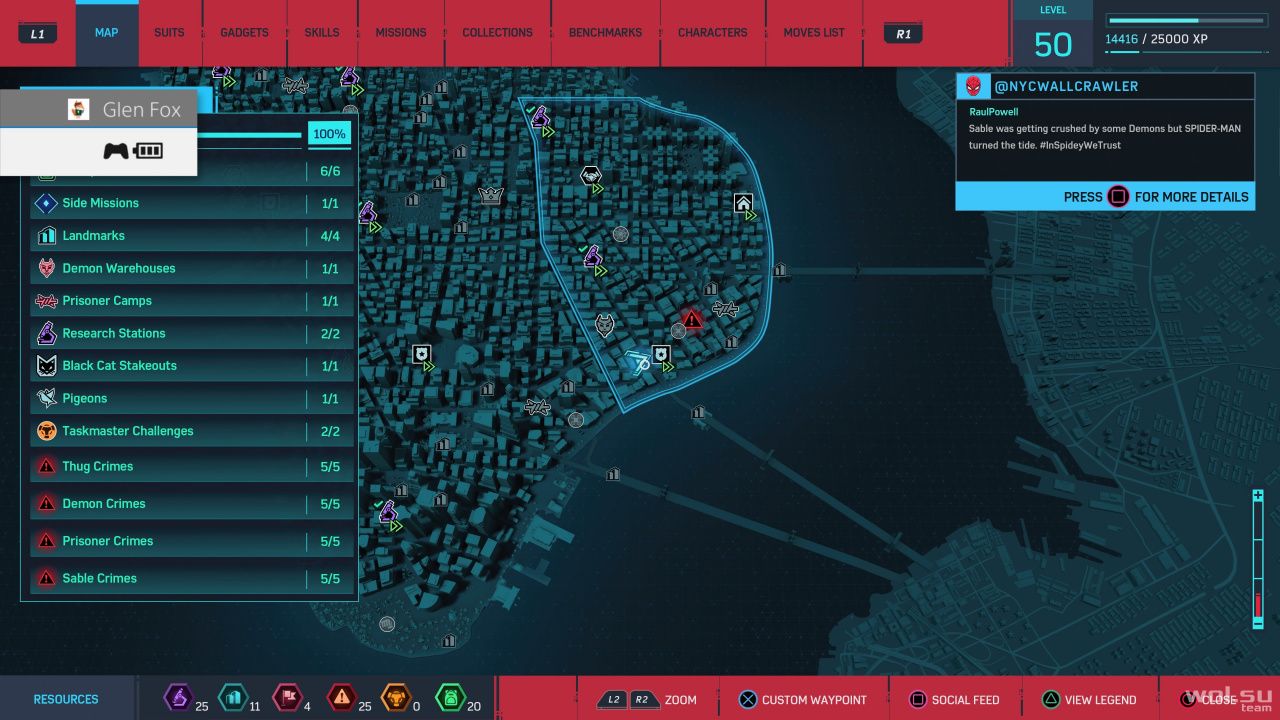Select the Sable Crimes row label
This screenshot has height=720, width=1280.
(100, 578)
